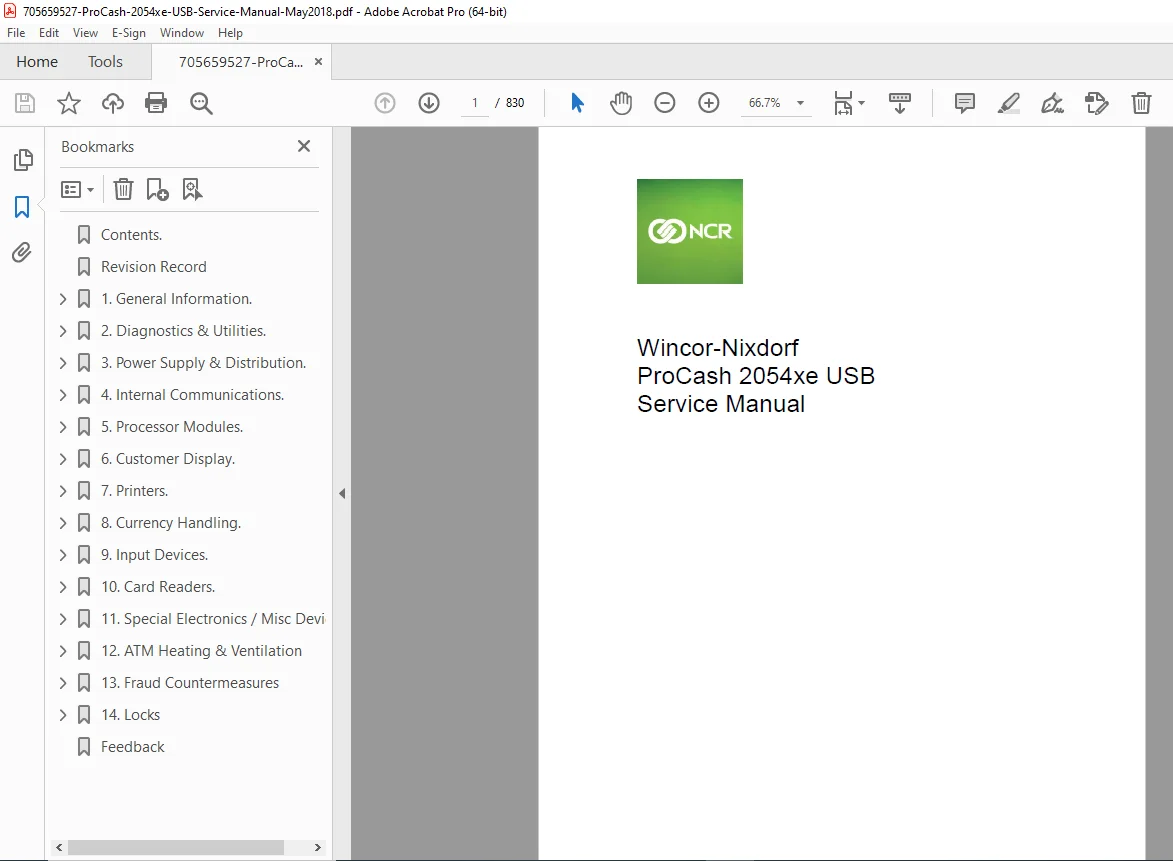
Task: Add a comment sticky note
Action: (x=965, y=103)
